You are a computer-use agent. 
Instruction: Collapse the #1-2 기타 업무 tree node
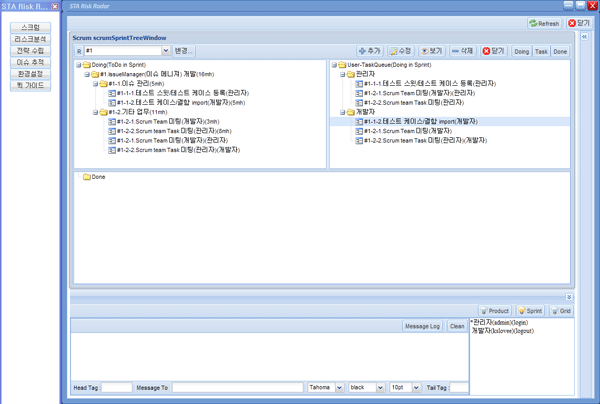(96, 113)
